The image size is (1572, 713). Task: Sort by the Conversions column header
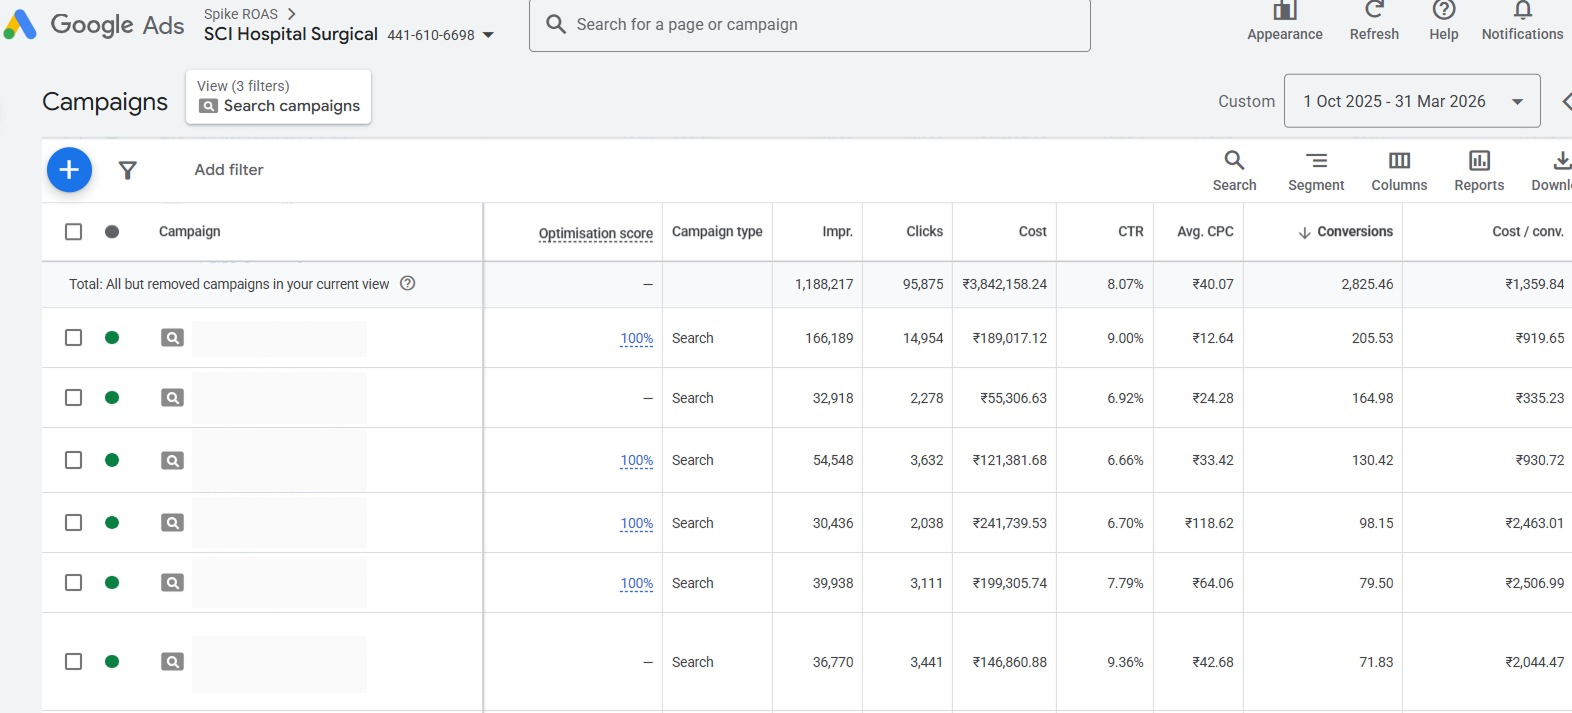coord(1354,232)
